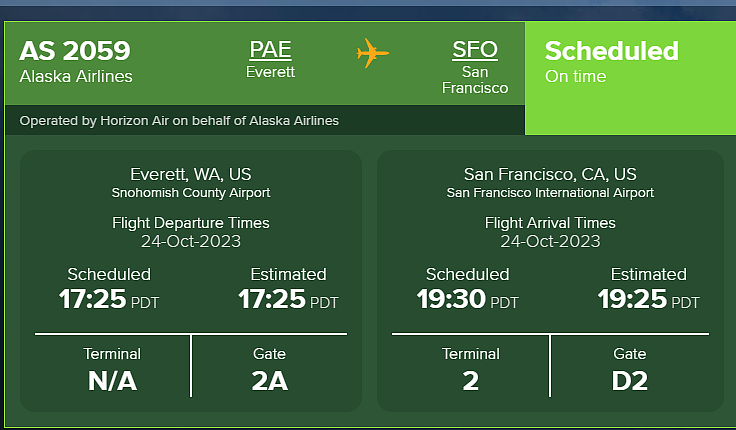This screenshot has height=430, width=736.
Task: Click the scheduled arrival time 19:30
Action: [x=451, y=299]
